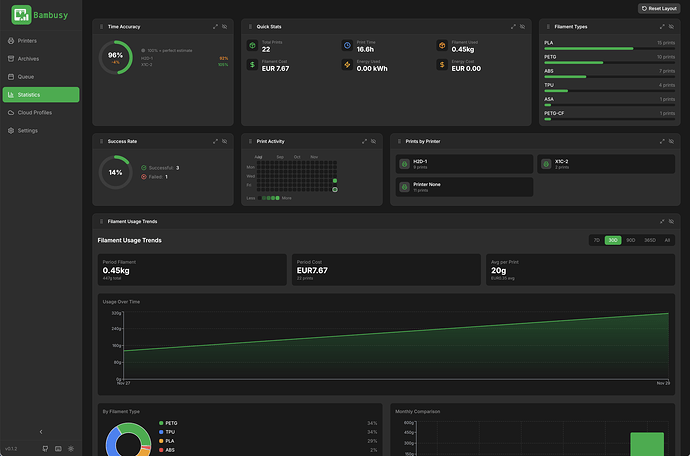Click the Reset Layout button
The width and height of the screenshot is (690, 456).
tap(659, 8)
